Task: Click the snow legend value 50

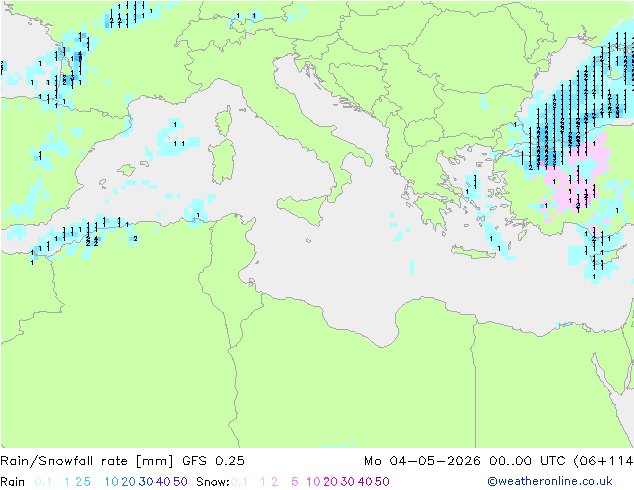Action: pyautogui.click(x=383, y=482)
